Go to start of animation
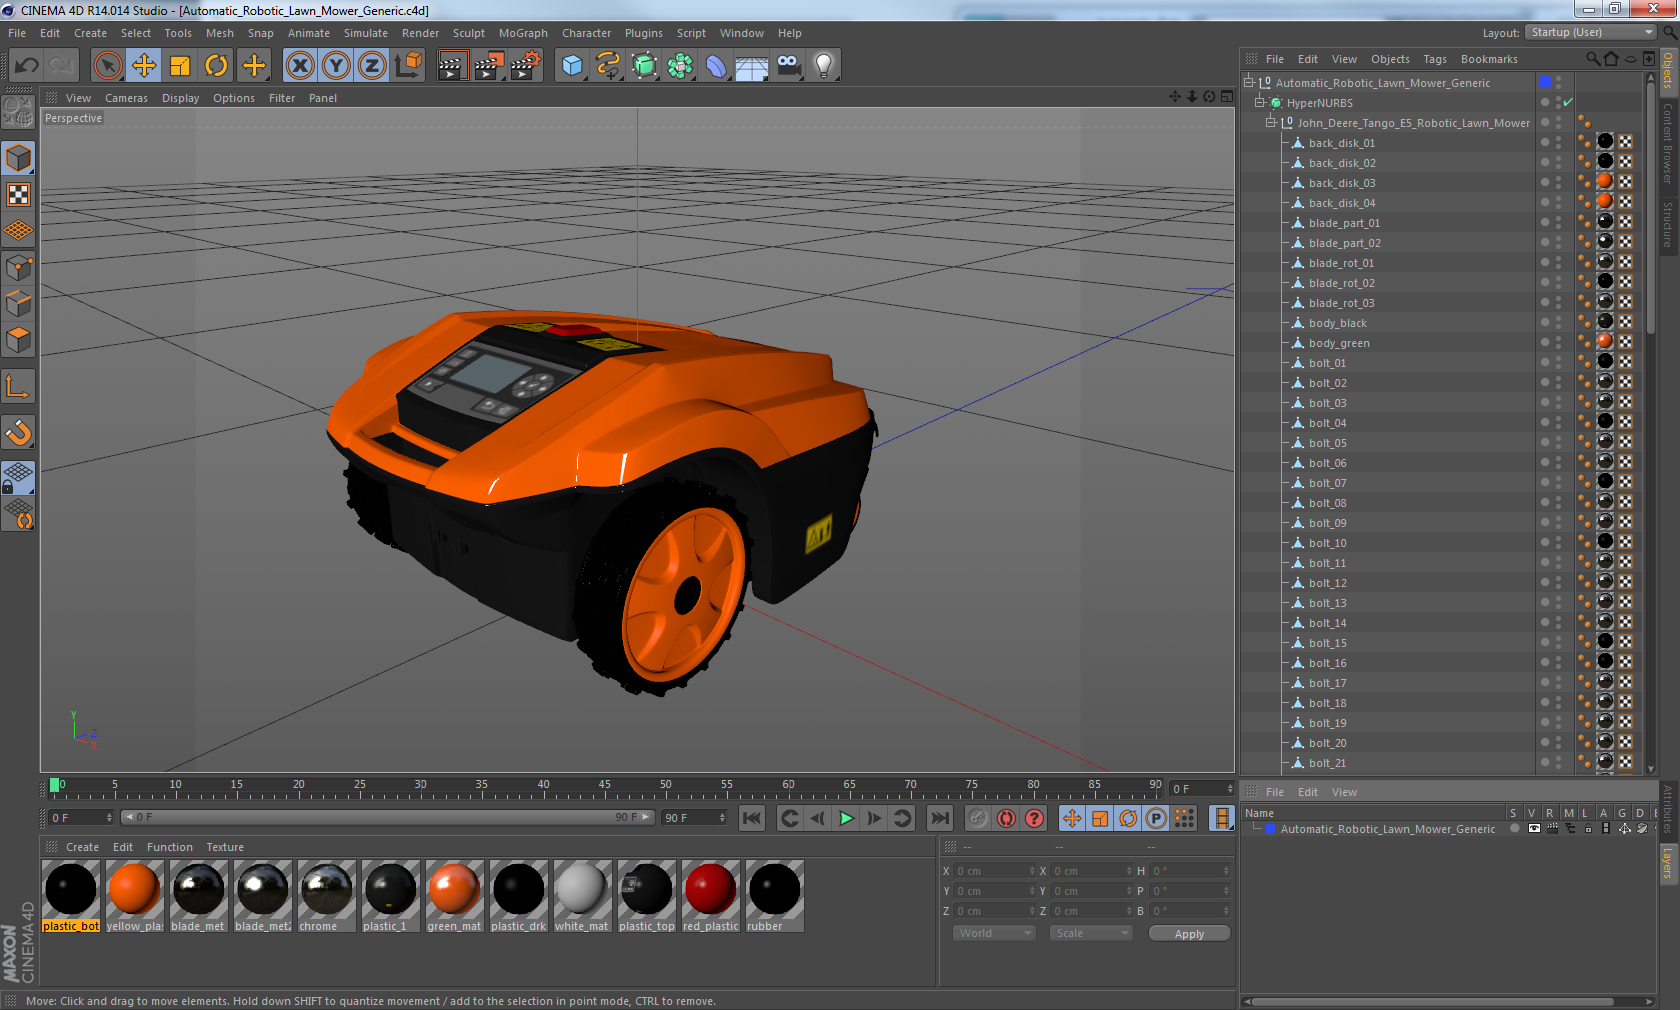This screenshot has width=1680, height=1010. [752, 818]
